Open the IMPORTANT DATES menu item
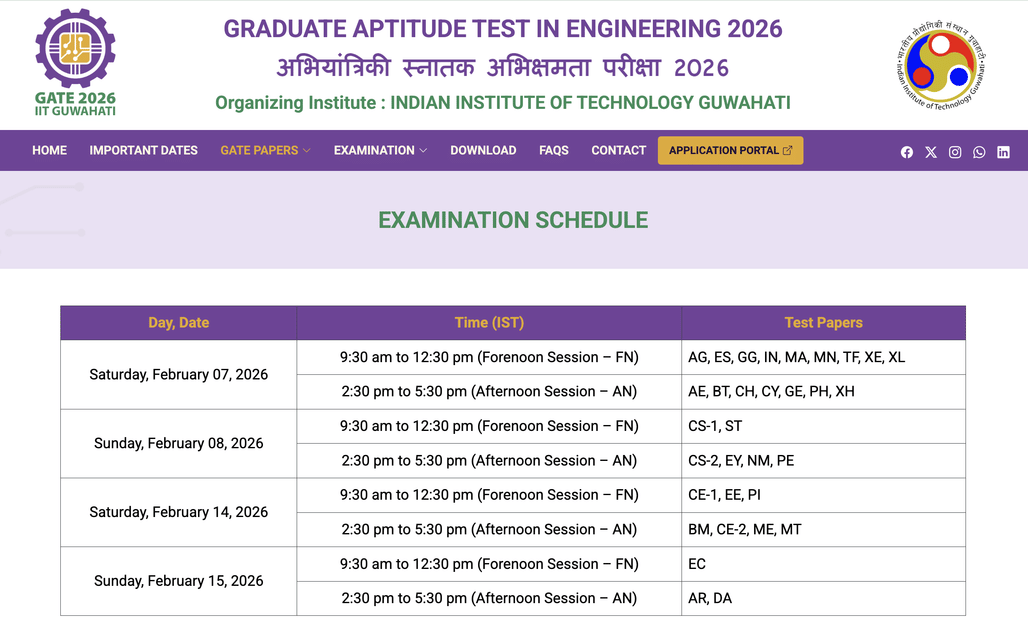The height and width of the screenshot is (639, 1028). [143, 150]
